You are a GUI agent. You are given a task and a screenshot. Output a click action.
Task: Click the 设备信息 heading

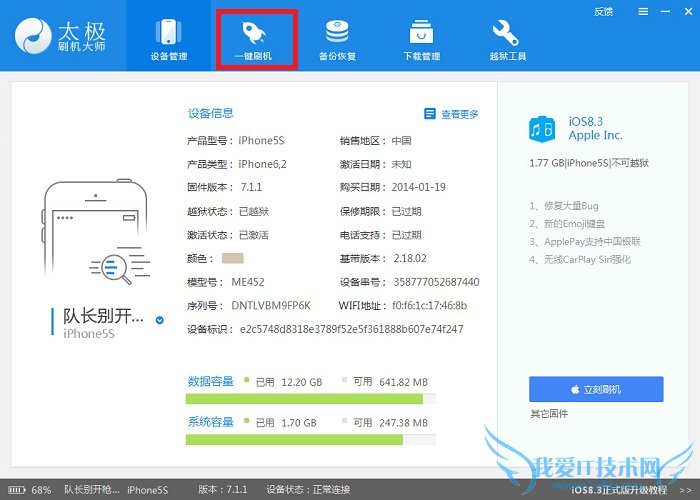(x=211, y=113)
